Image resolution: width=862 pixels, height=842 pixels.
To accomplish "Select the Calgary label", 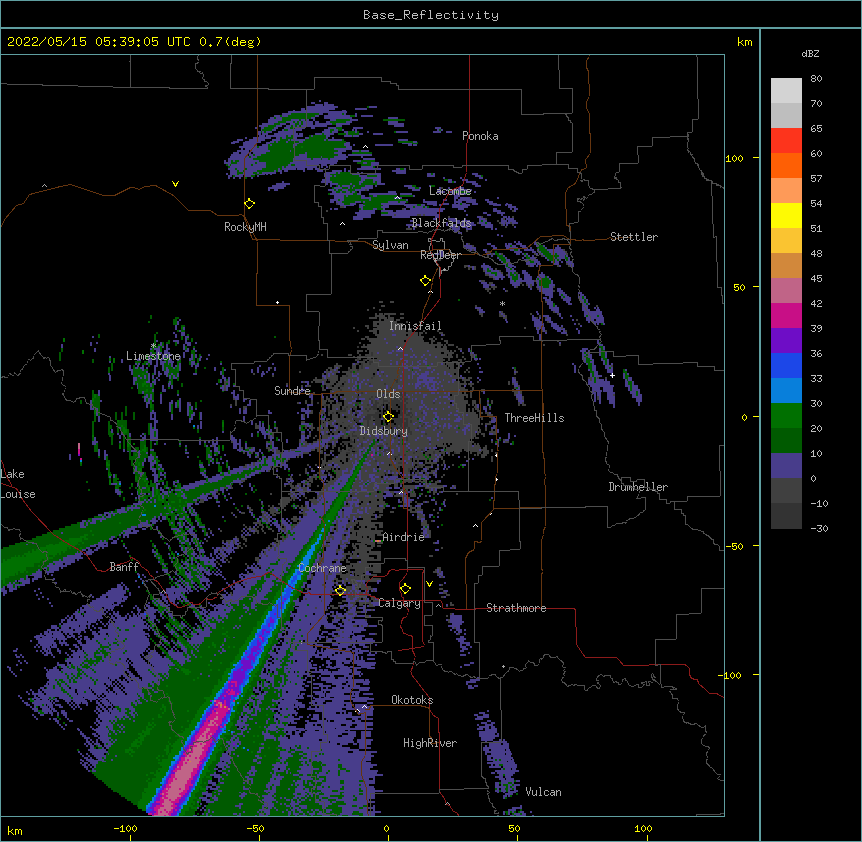I will (399, 603).
